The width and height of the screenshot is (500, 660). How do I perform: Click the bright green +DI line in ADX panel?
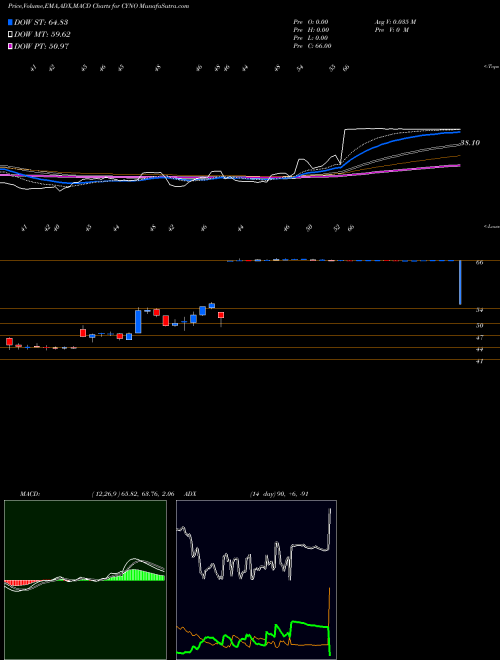pos(309,624)
